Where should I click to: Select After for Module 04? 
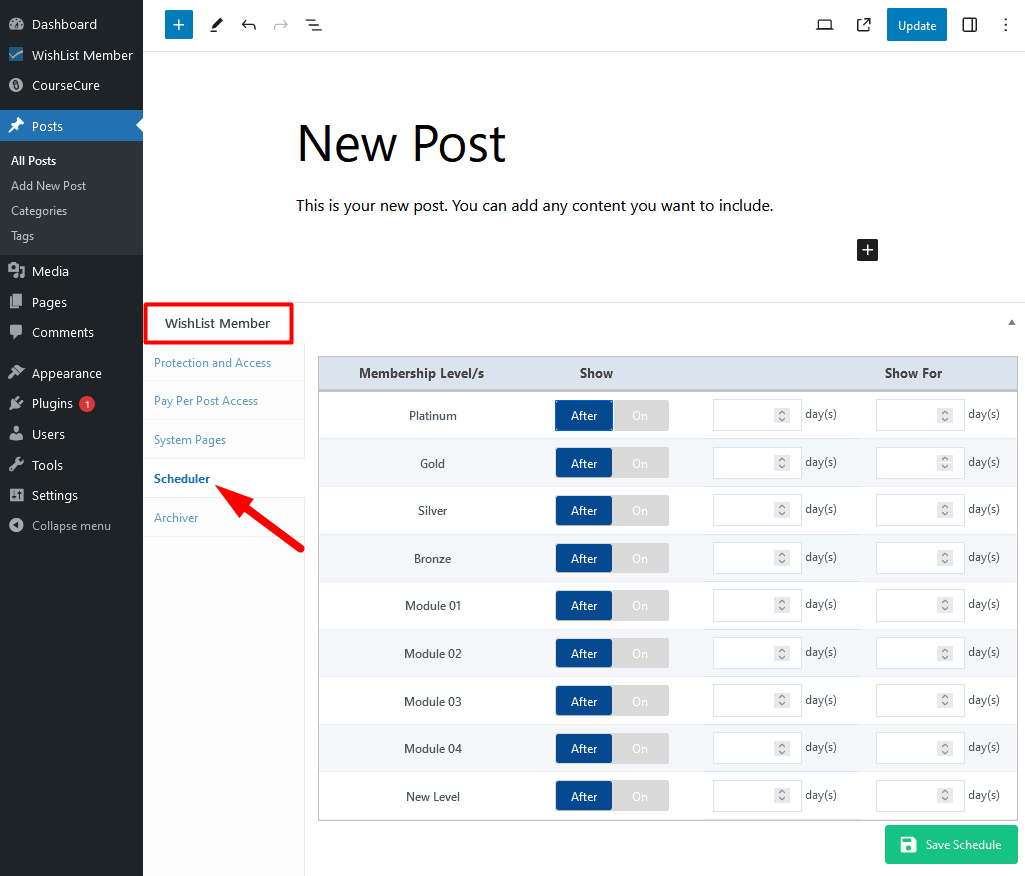(584, 749)
